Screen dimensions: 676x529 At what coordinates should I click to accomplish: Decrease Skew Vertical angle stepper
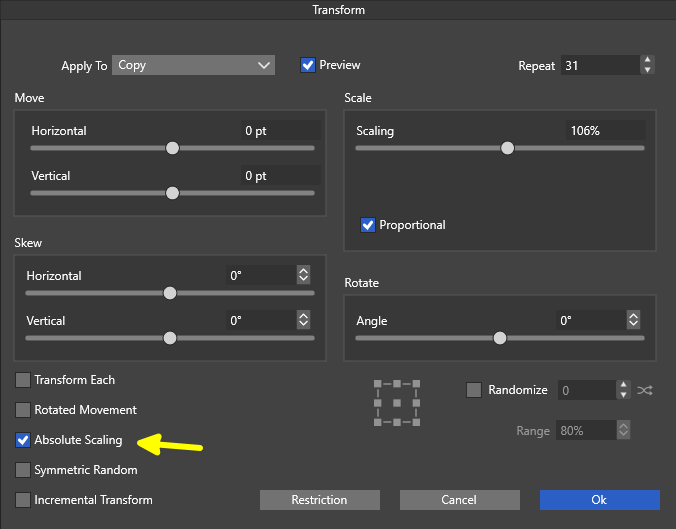[304, 324]
